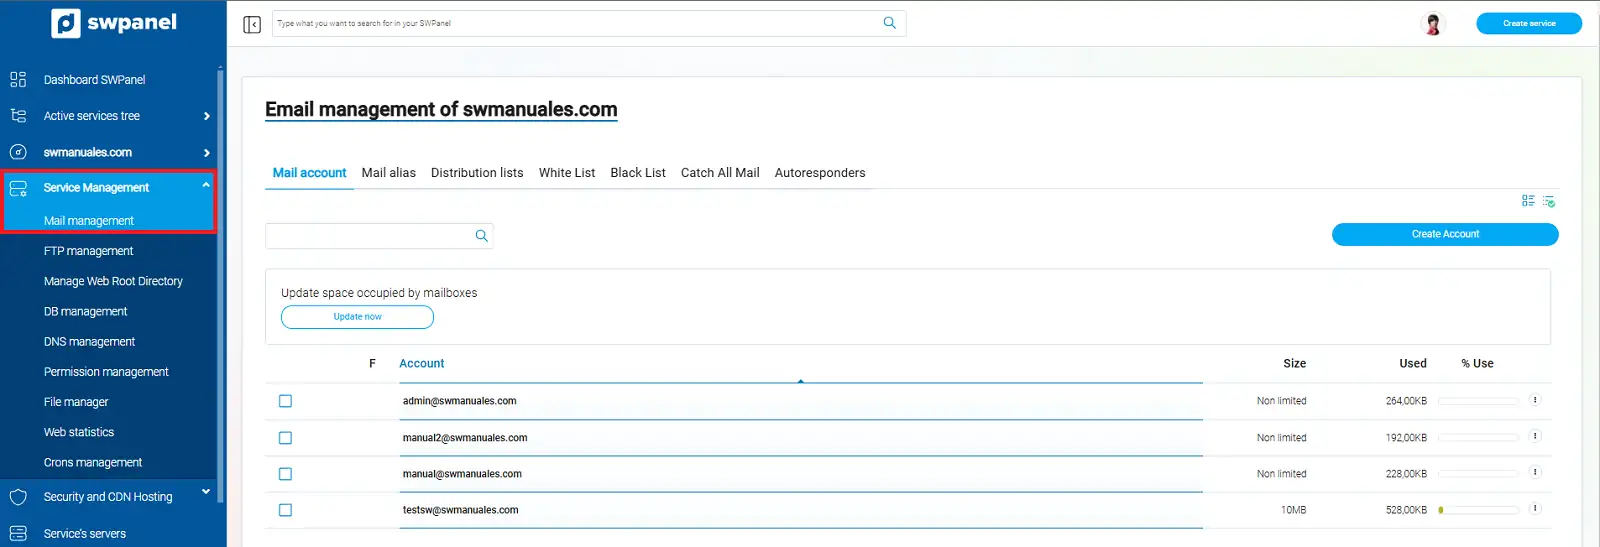Click the Update now button
1600x547 pixels.
tap(357, 317)
